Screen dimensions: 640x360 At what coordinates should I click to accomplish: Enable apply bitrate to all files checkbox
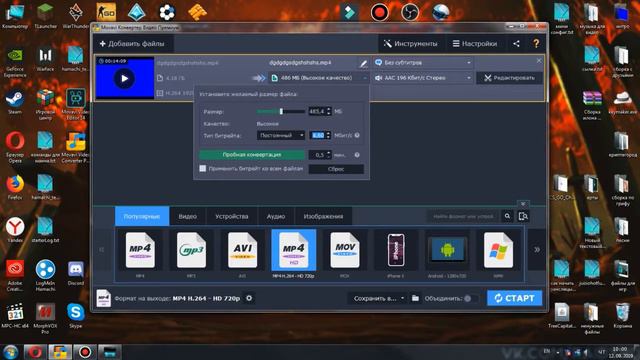point(202,168)
